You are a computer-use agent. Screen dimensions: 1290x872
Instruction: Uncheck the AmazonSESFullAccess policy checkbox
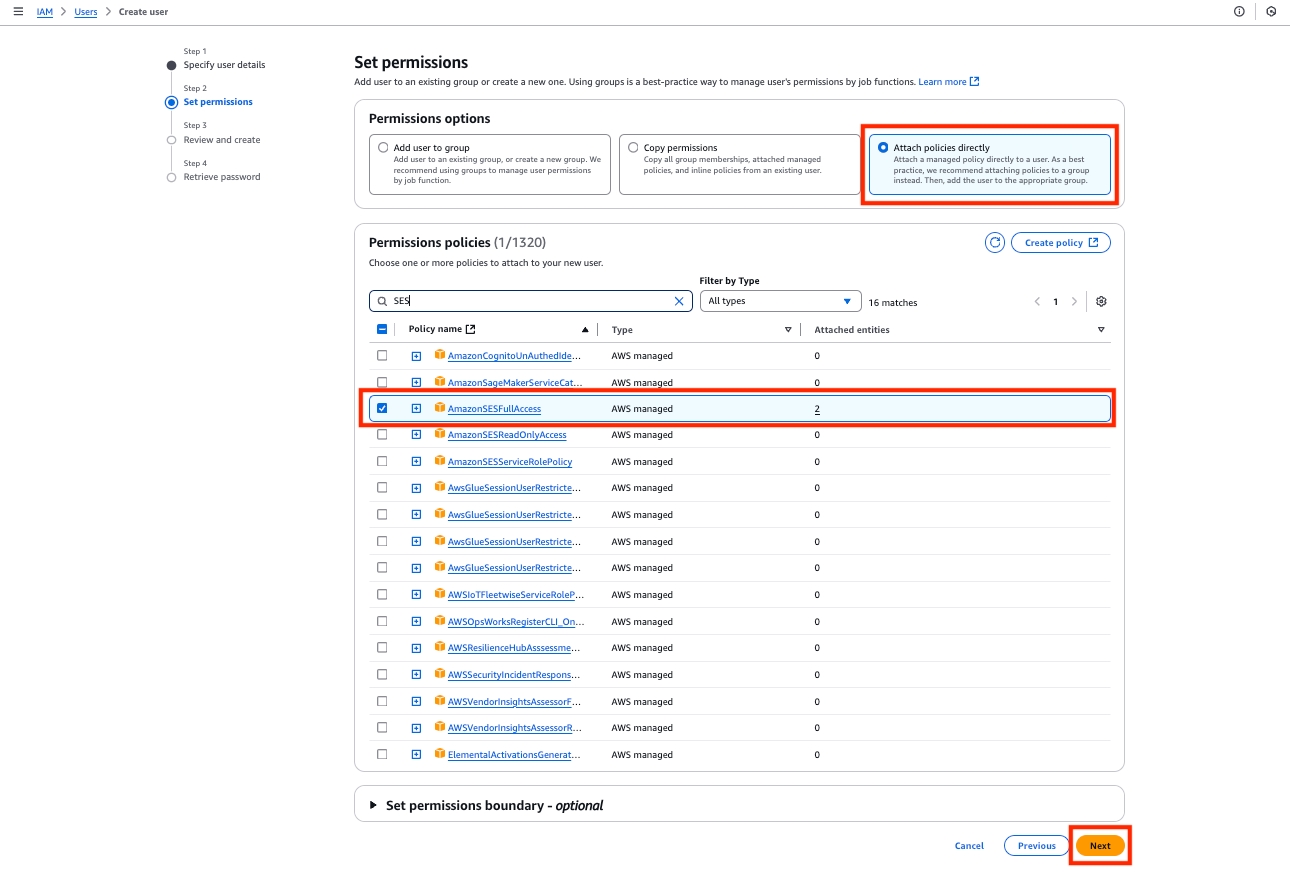pos(382,409)
